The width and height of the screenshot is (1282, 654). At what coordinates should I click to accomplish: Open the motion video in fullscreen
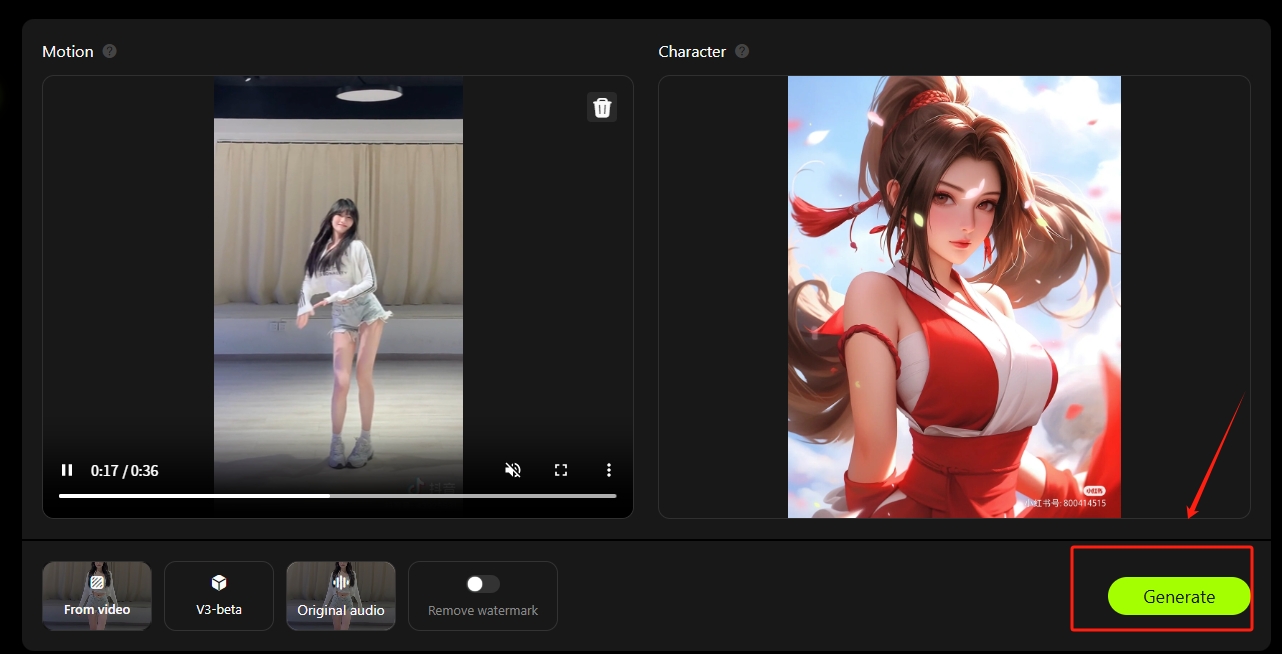coord(561,470)
